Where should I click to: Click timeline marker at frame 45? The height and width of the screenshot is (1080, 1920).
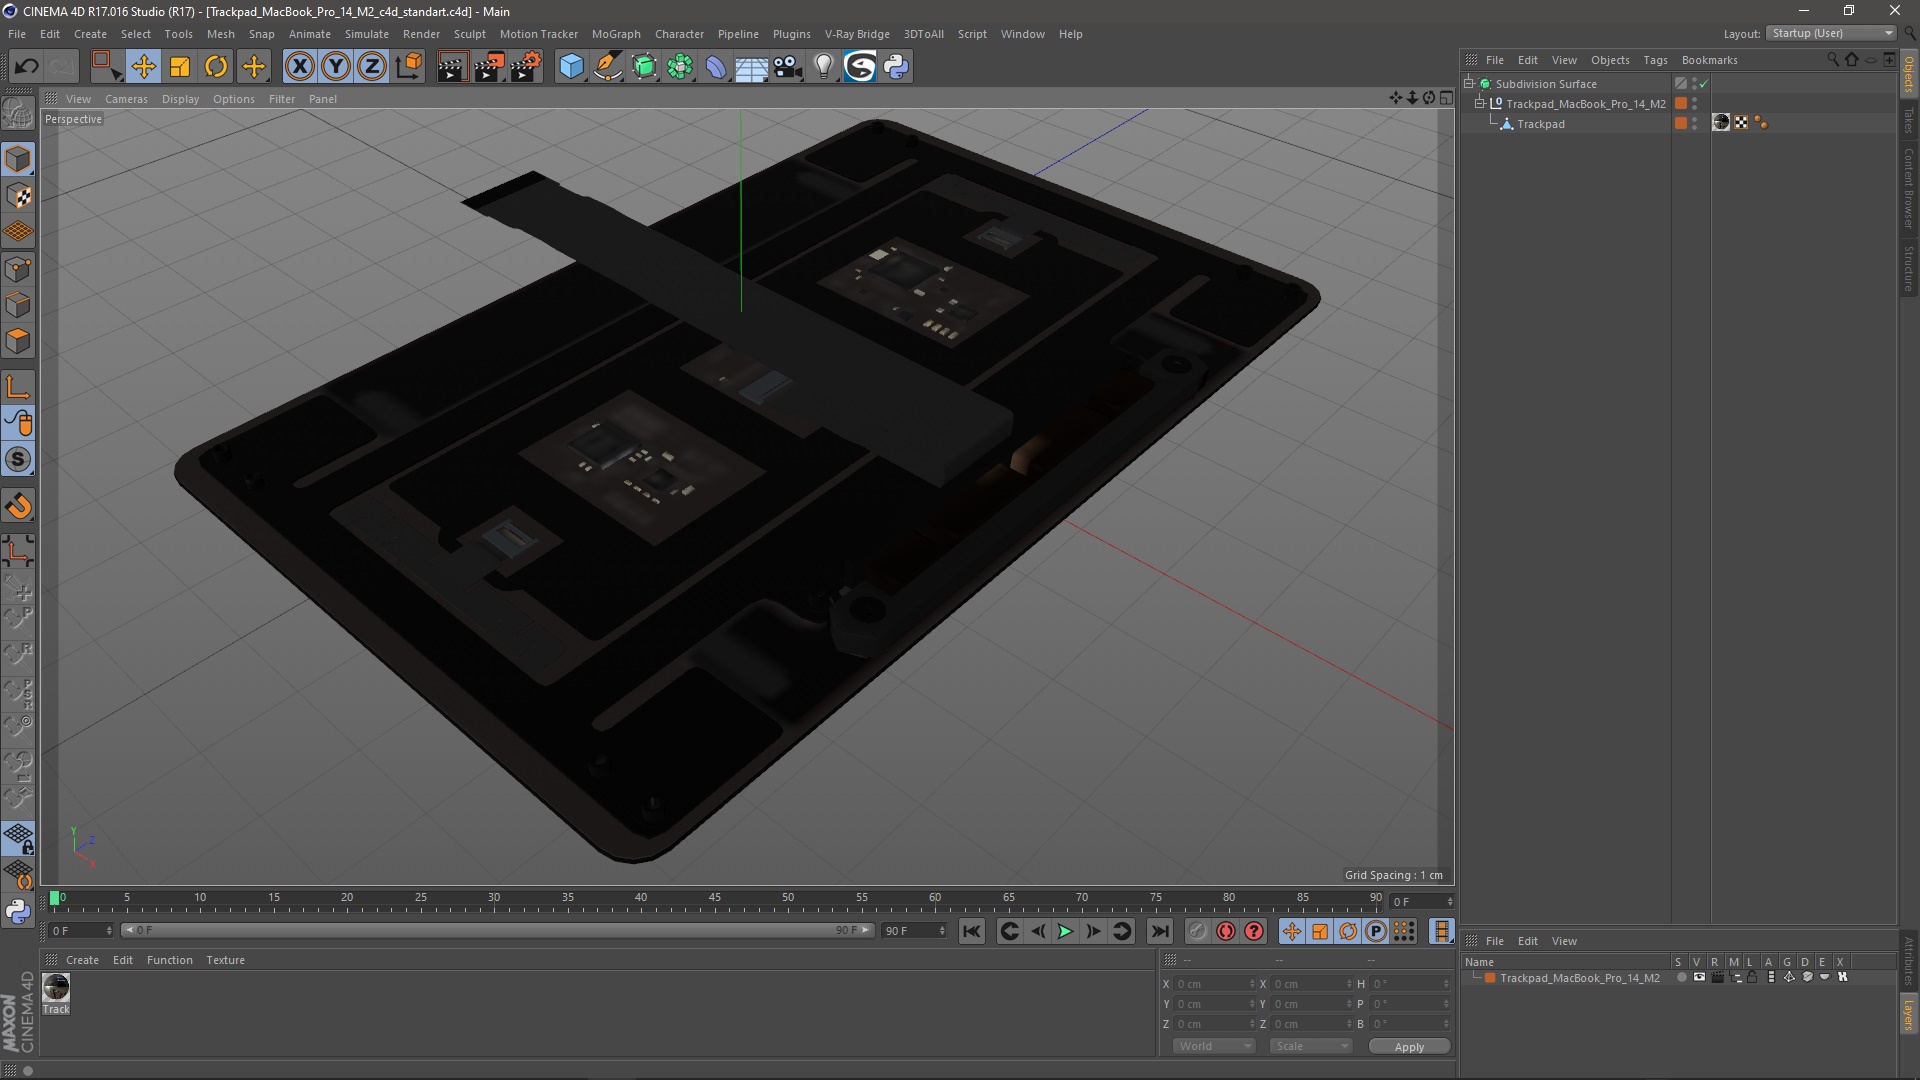(x=714, y=899)
